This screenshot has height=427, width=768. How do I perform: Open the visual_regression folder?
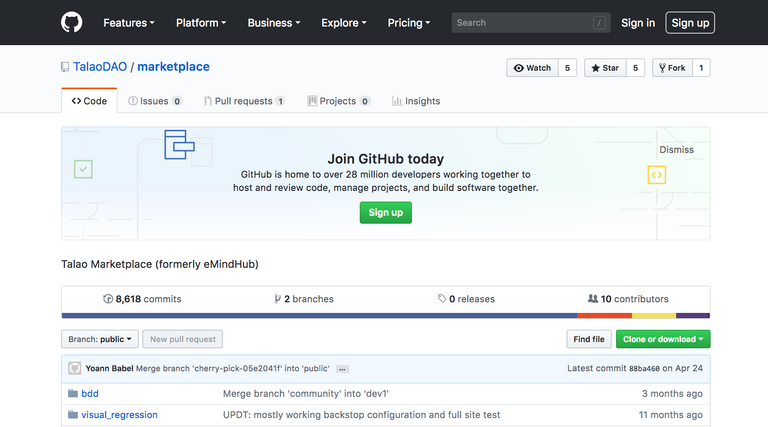click(x=120, y=415)
